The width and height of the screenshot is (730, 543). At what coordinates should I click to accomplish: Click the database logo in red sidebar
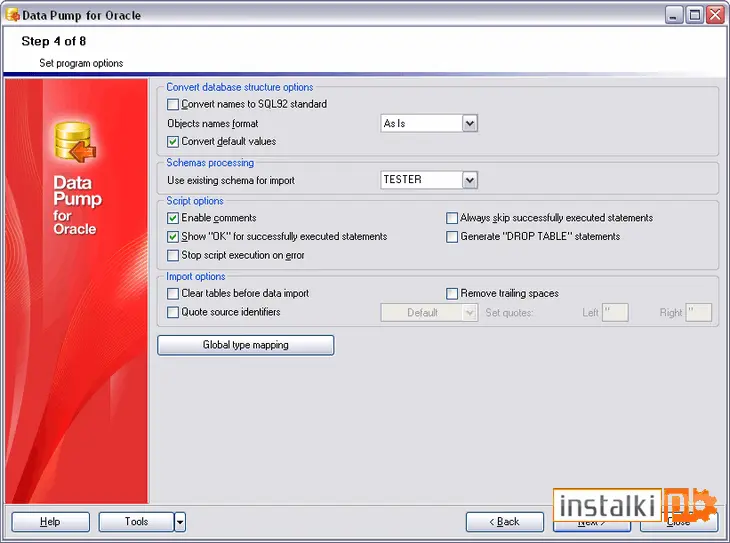coord(75,143)
